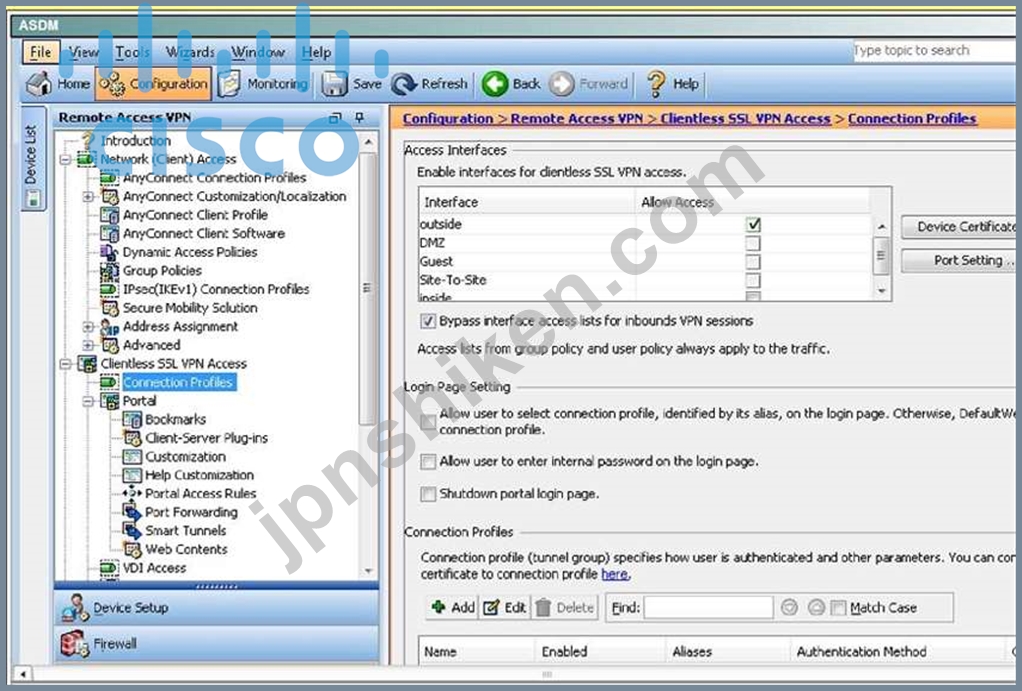Click the Save floppy disk icon
Image resolution: width=1022 pixels, height=691 pixels.
tap(334, 83)
